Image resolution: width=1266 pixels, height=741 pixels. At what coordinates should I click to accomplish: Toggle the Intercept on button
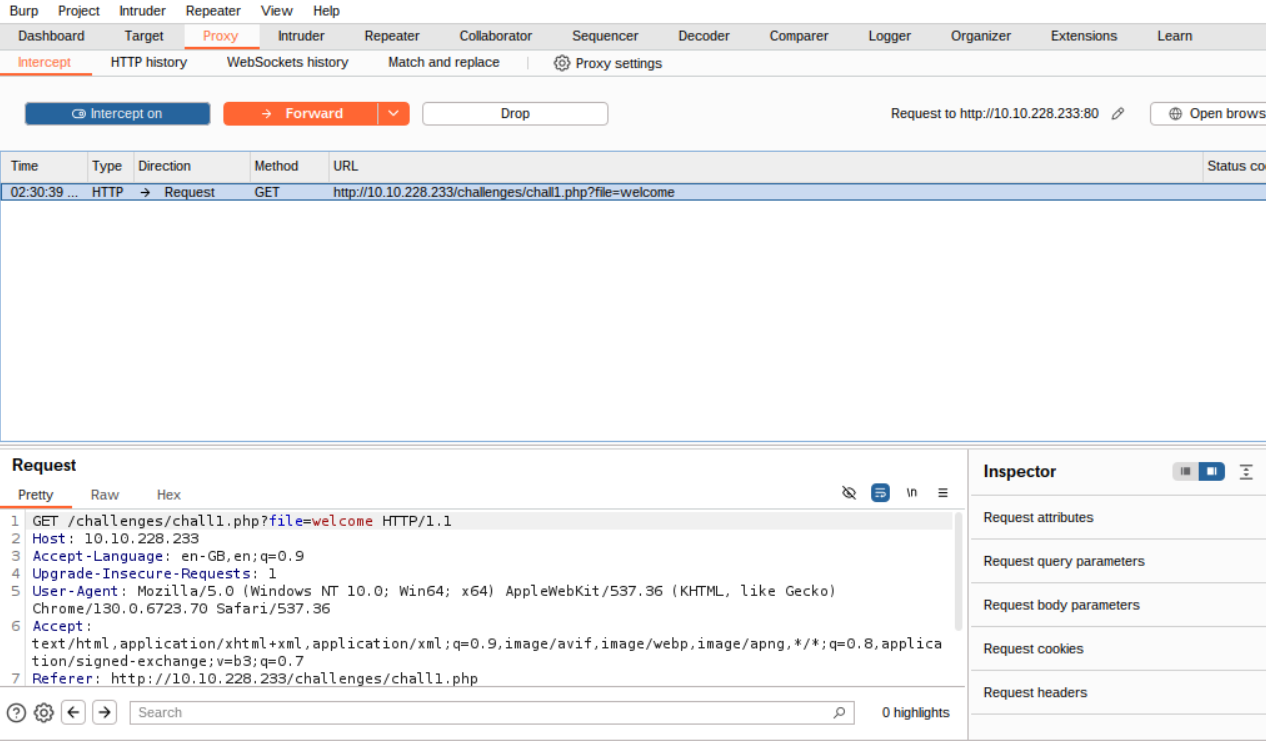pos(118,114)
